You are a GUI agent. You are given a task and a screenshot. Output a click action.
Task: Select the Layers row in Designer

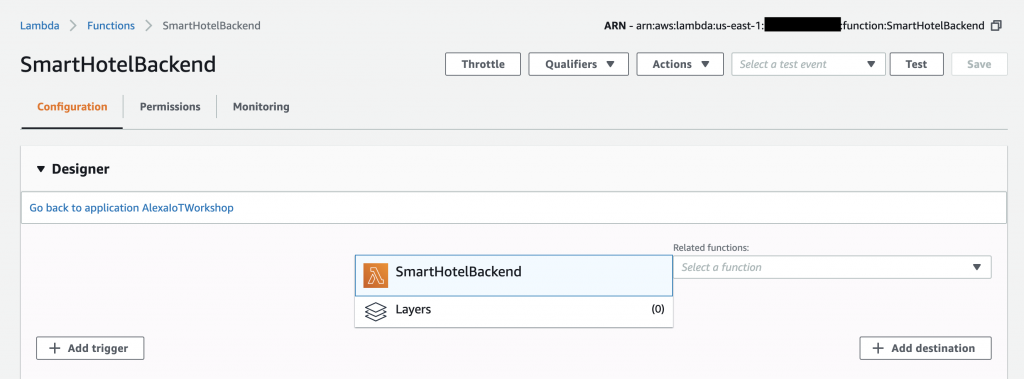(514, 312)
